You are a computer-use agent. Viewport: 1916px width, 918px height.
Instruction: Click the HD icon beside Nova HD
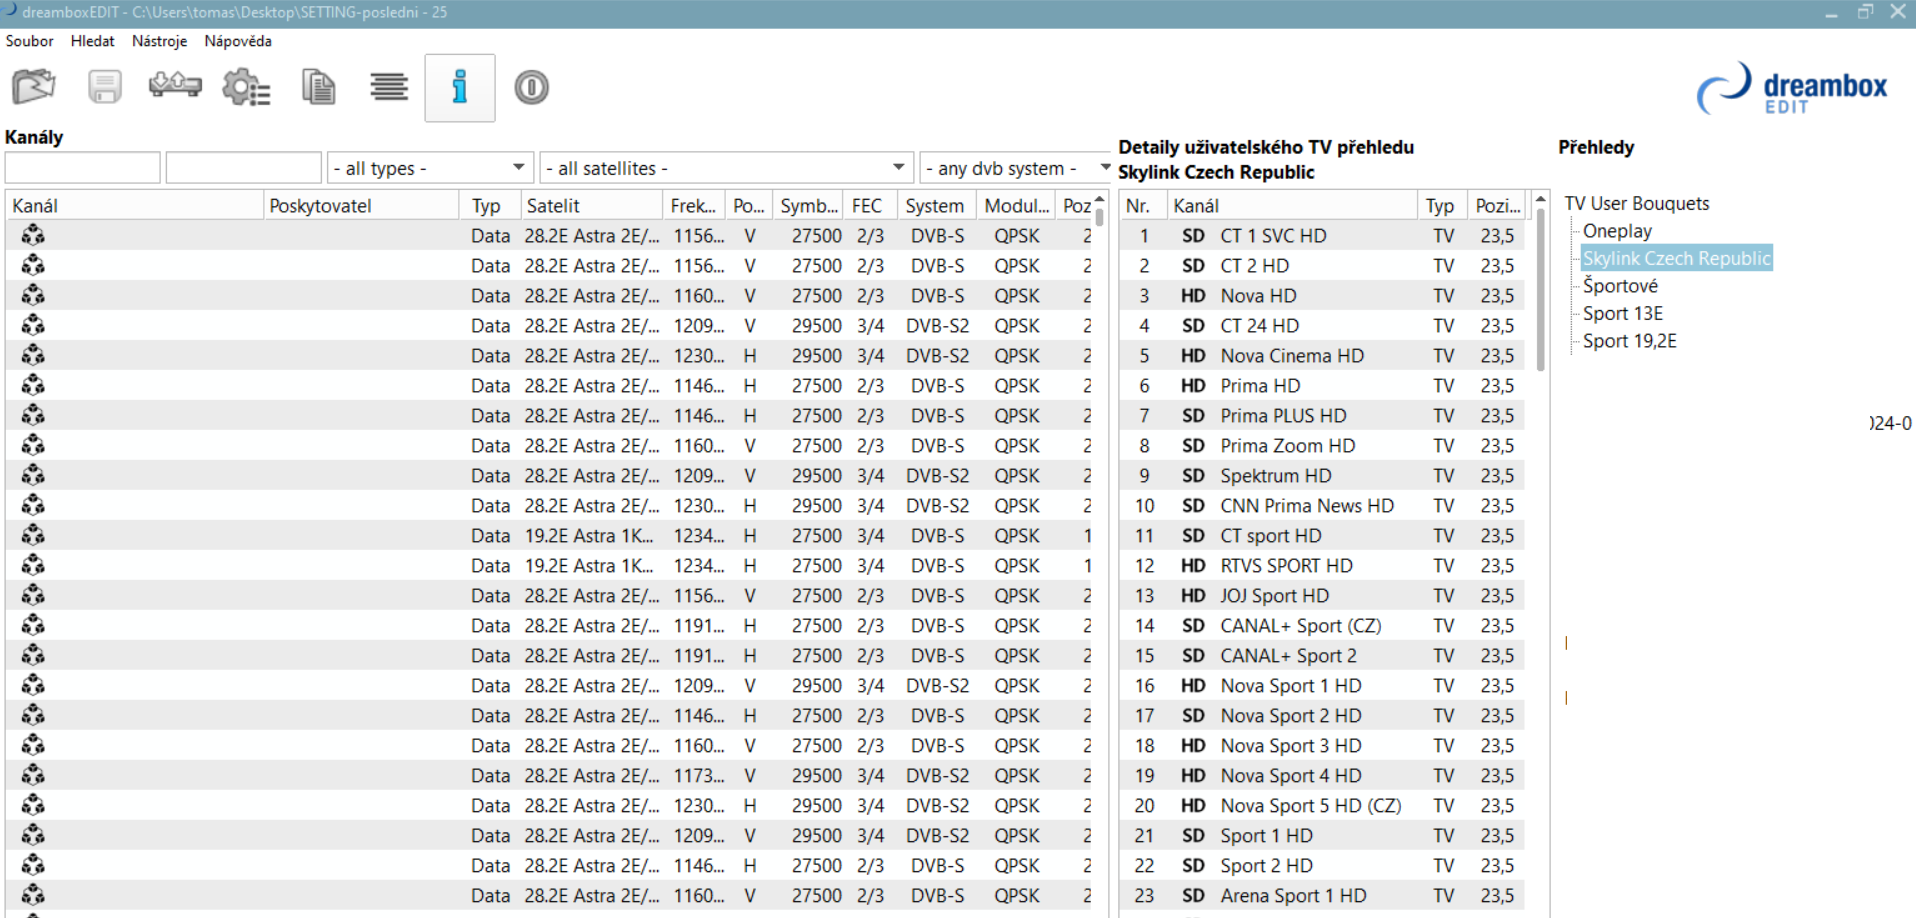point(1193,296)
